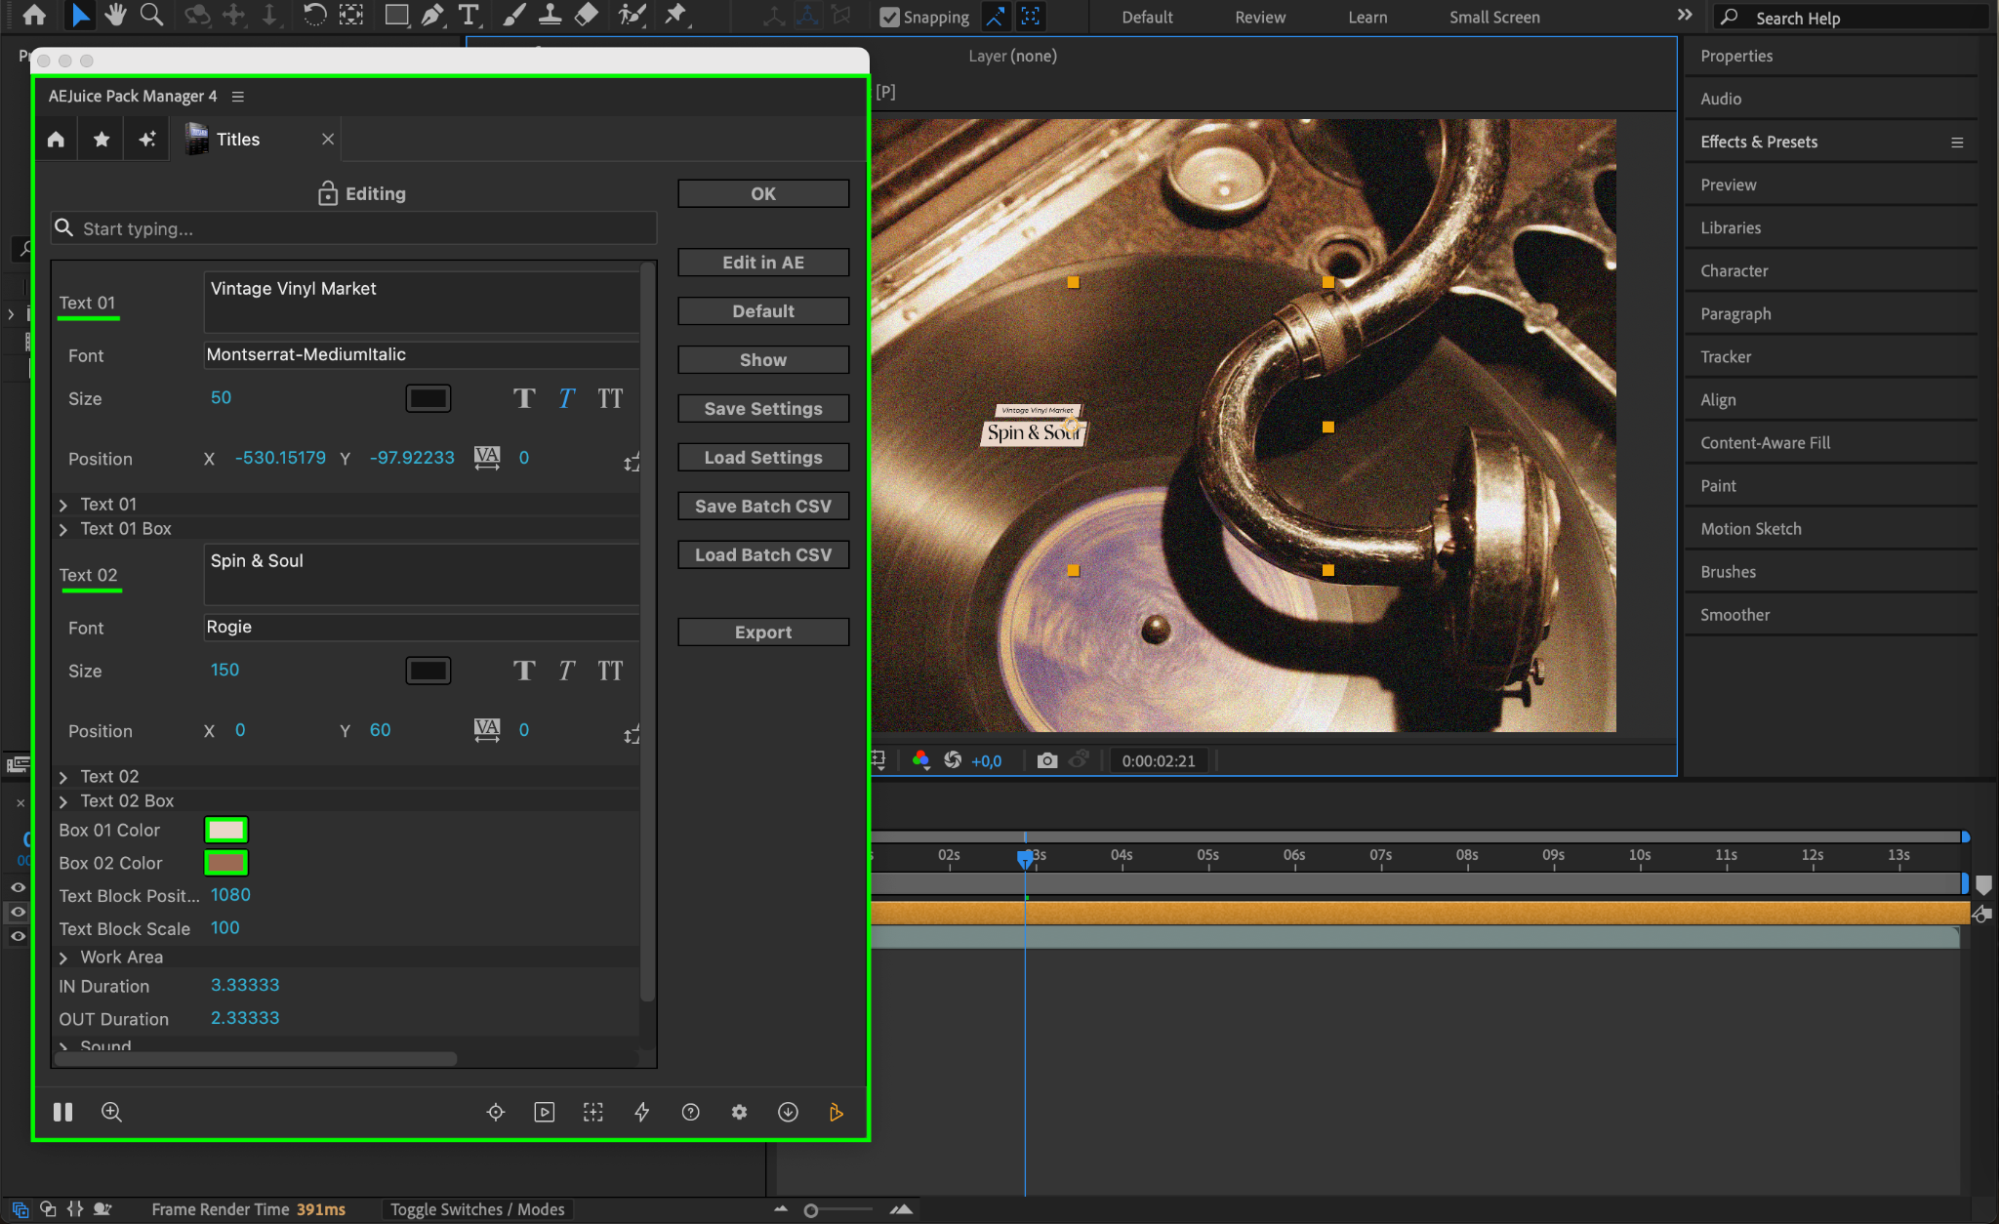The image size is (1999, 1224).
Task: Click the pause icon in AEJuice footer
Action: [63, 1112]
